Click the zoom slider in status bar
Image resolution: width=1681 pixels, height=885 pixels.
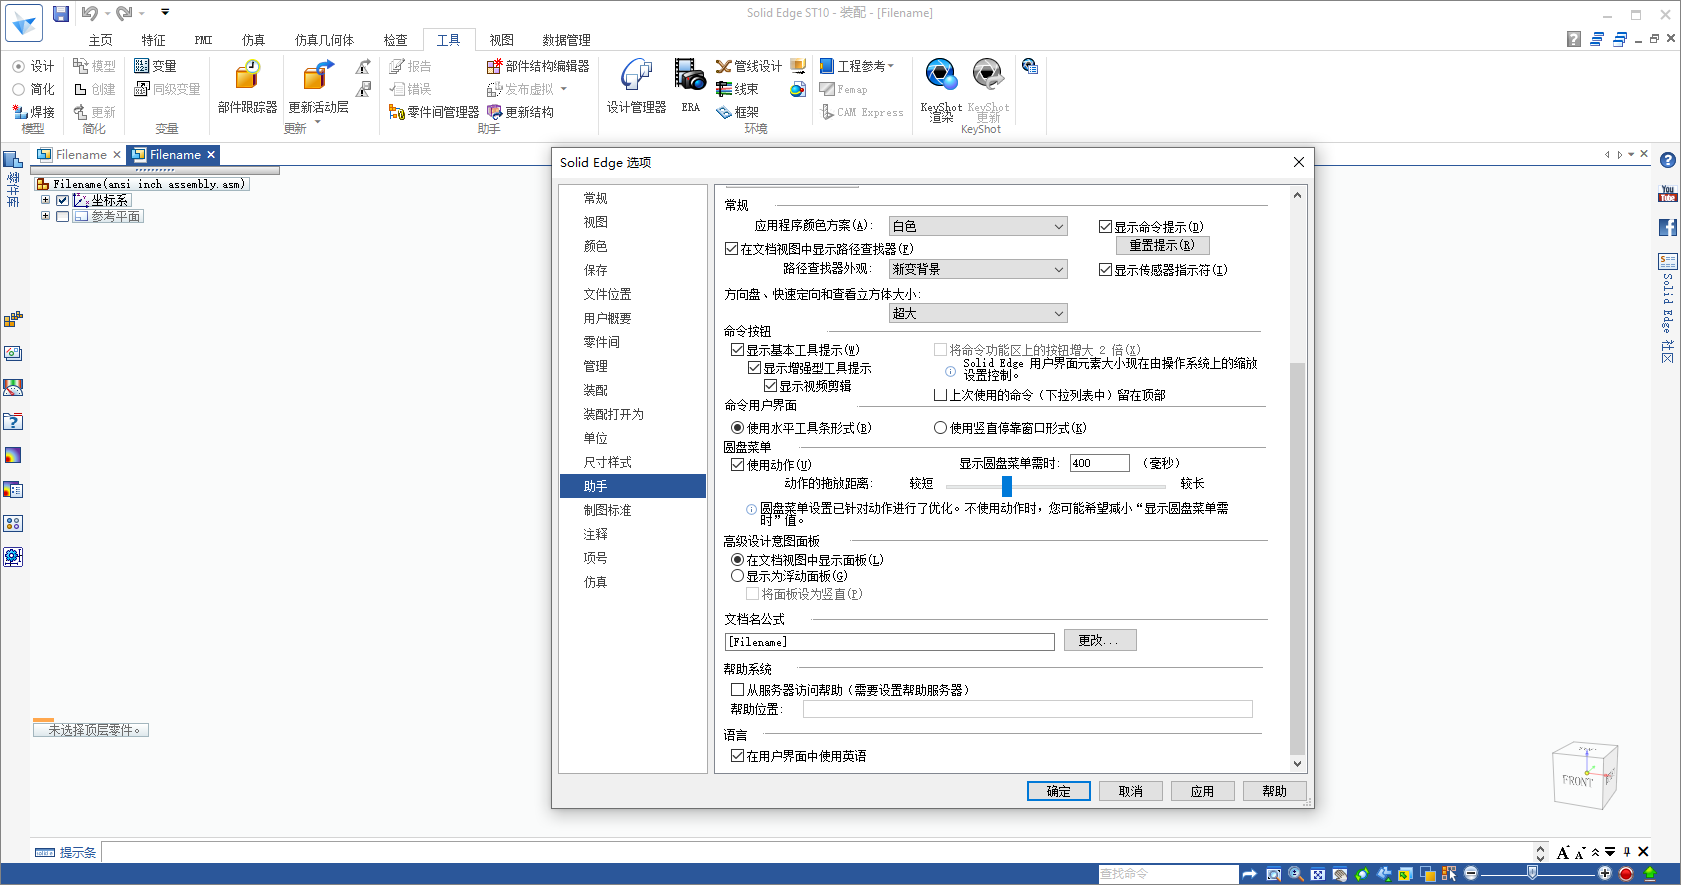click(1532, 873)
